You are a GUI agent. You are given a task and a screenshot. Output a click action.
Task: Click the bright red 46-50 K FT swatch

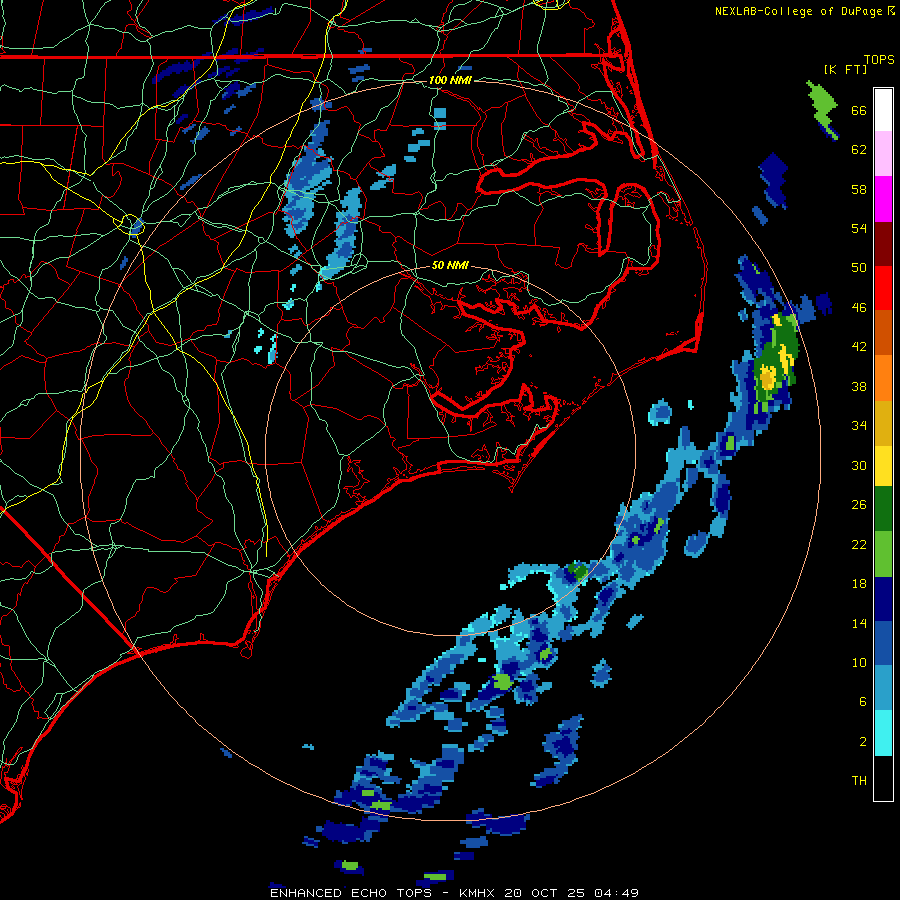(883, 288)
